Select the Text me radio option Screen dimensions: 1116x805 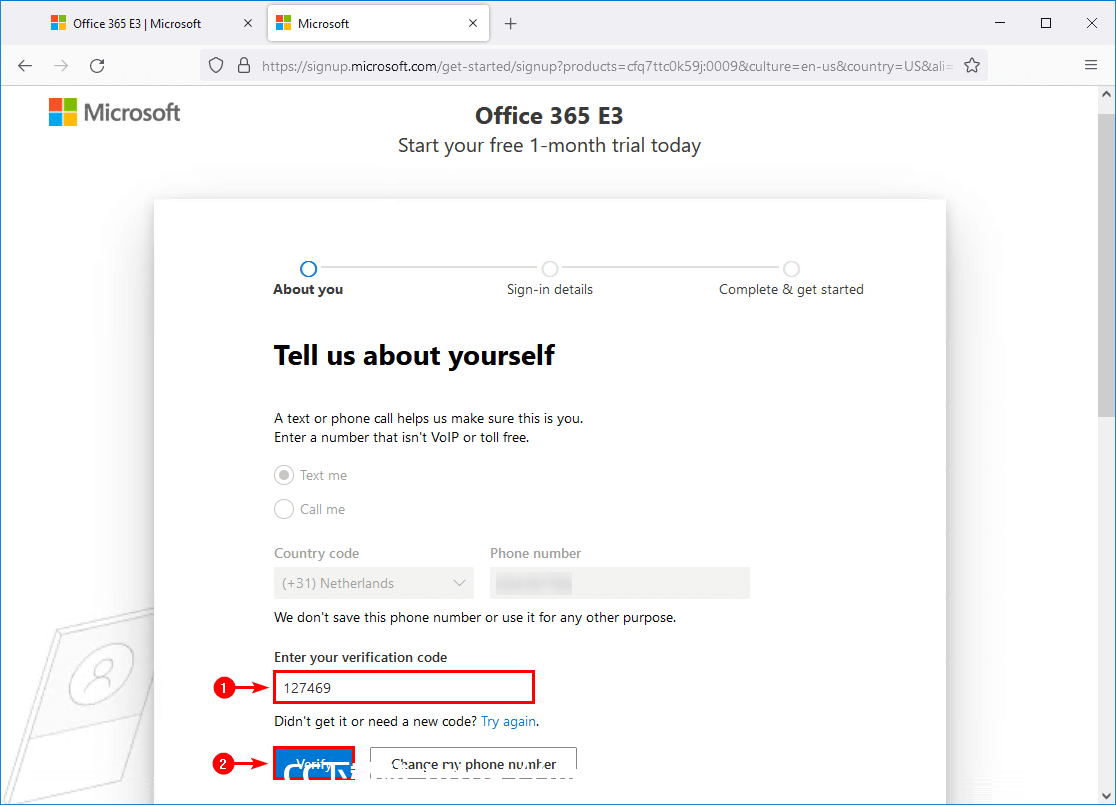(284, 475)
